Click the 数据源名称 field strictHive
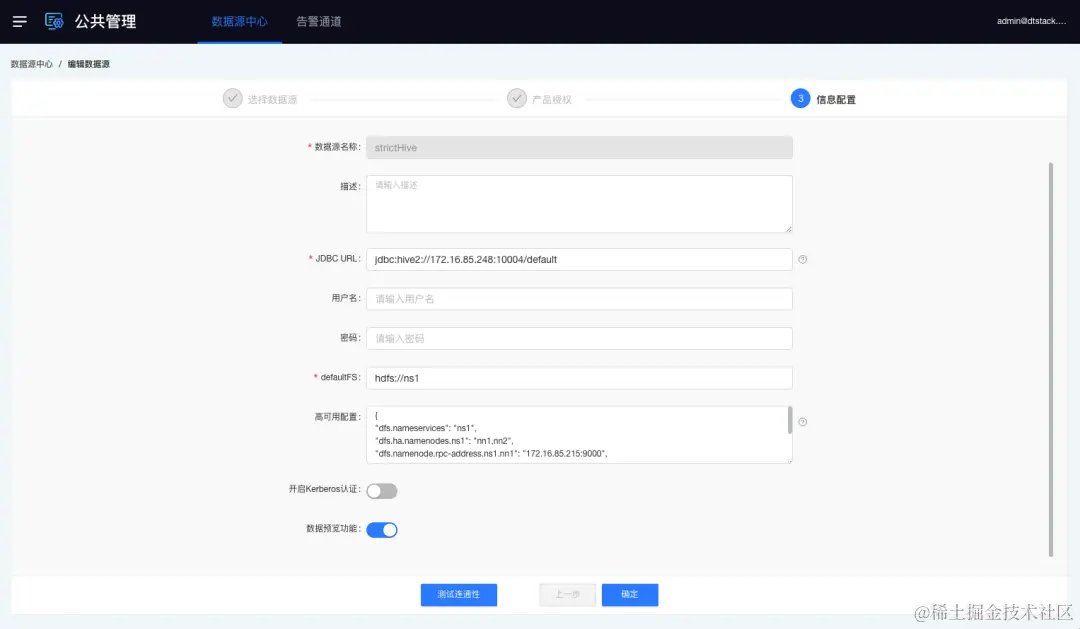This screenshot has width=1080, height=629. point(579,147)
